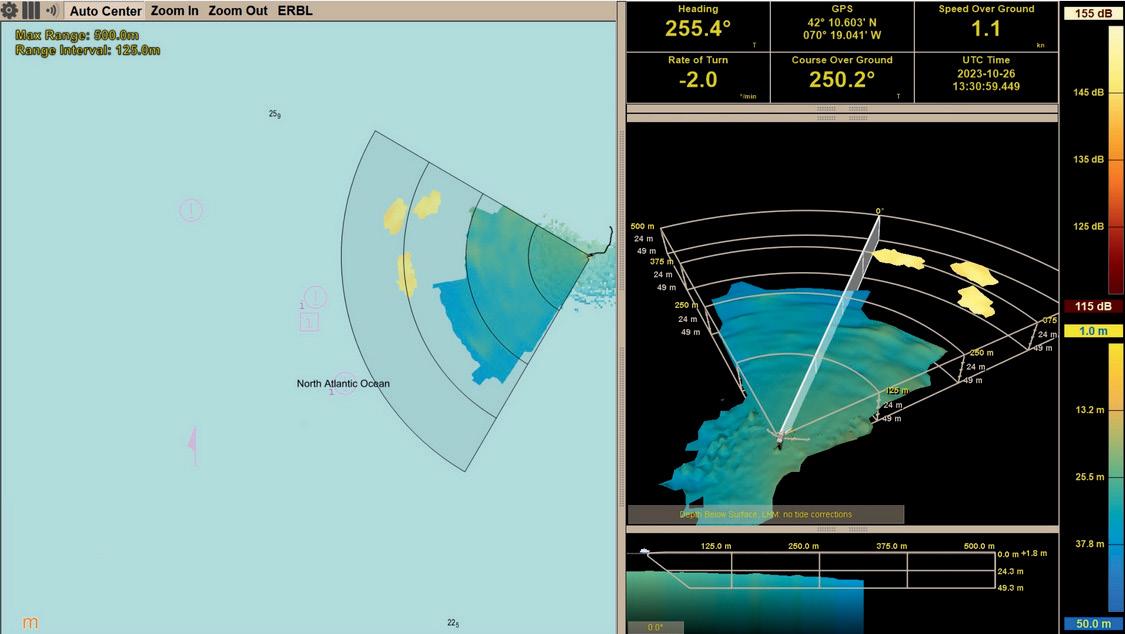The image size is (1125, 634).
Task: Click Zoom Out on the chart
Action: (237, 11)
